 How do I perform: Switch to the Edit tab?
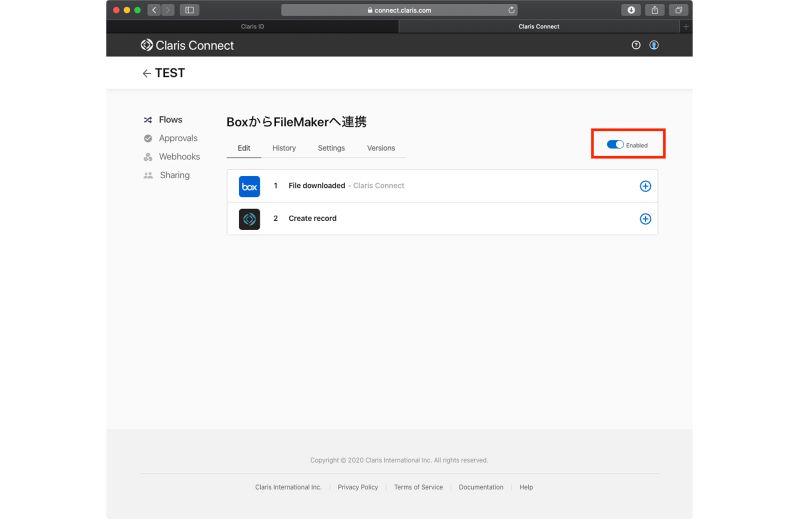pos(244,148)
